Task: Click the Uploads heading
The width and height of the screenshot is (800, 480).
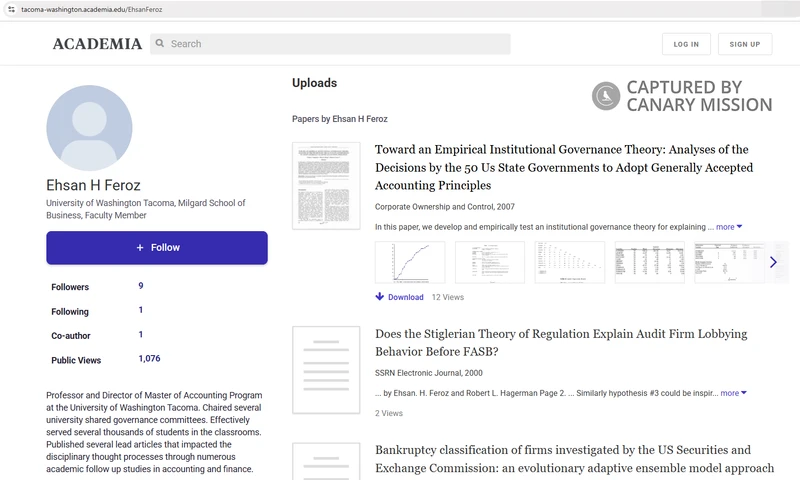Action: [x=314, y=83]
